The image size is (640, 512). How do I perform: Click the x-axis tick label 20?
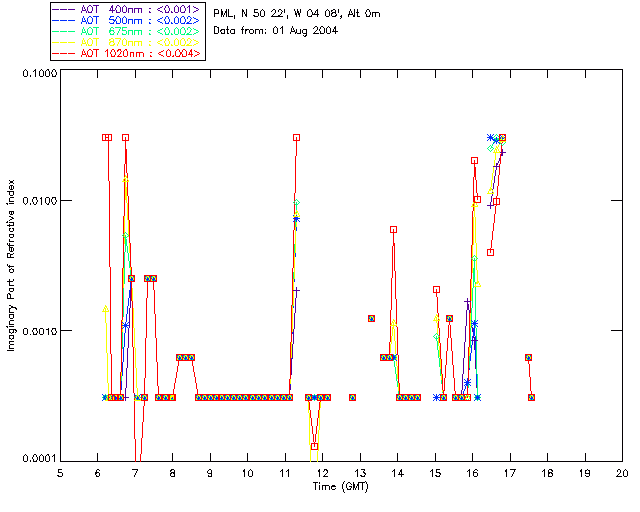(x=622, y=473)
